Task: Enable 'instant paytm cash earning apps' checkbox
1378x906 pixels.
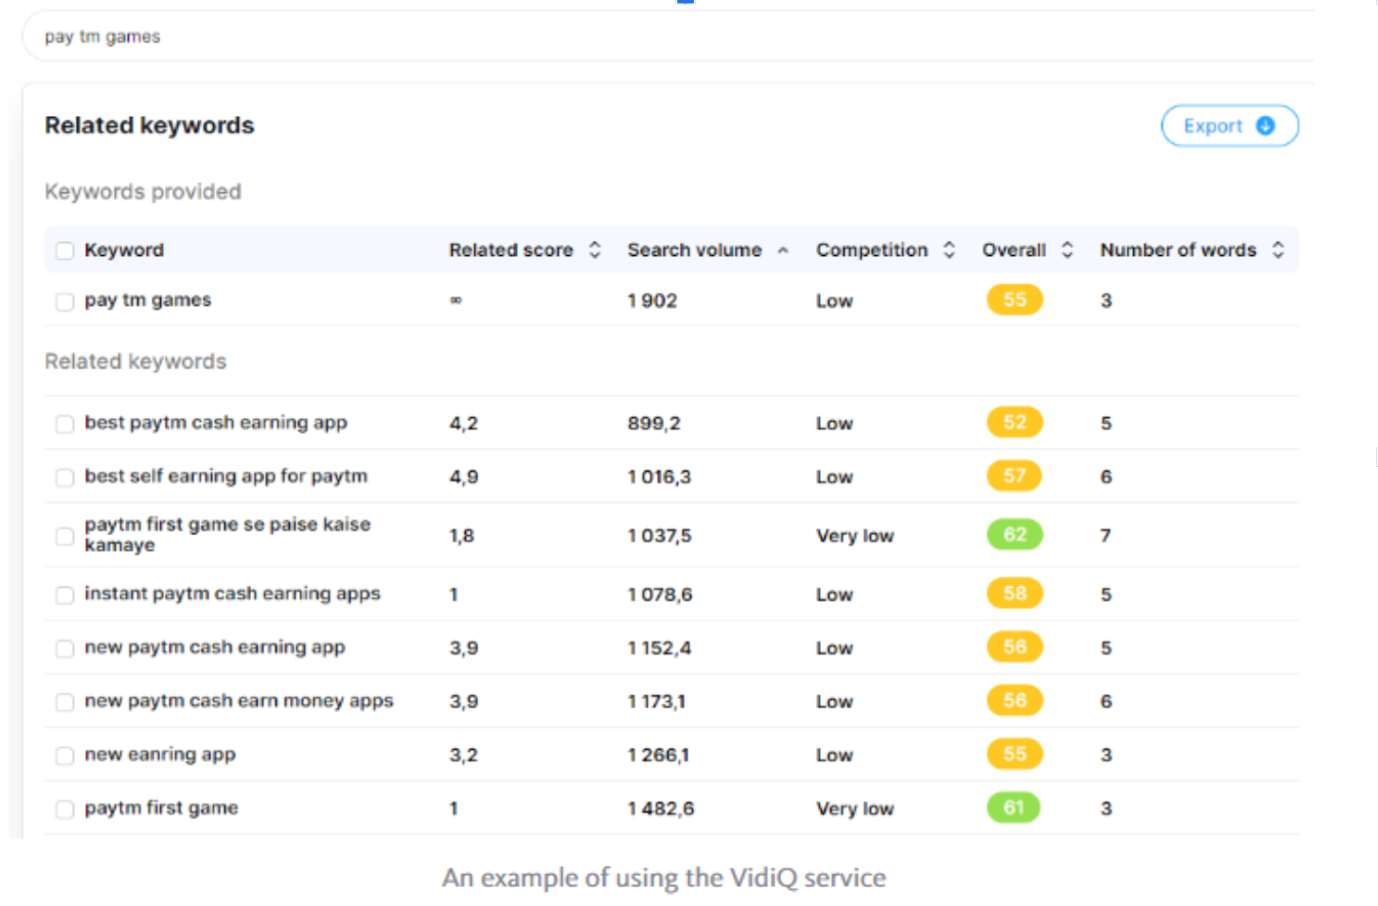Action: point(65,595)
